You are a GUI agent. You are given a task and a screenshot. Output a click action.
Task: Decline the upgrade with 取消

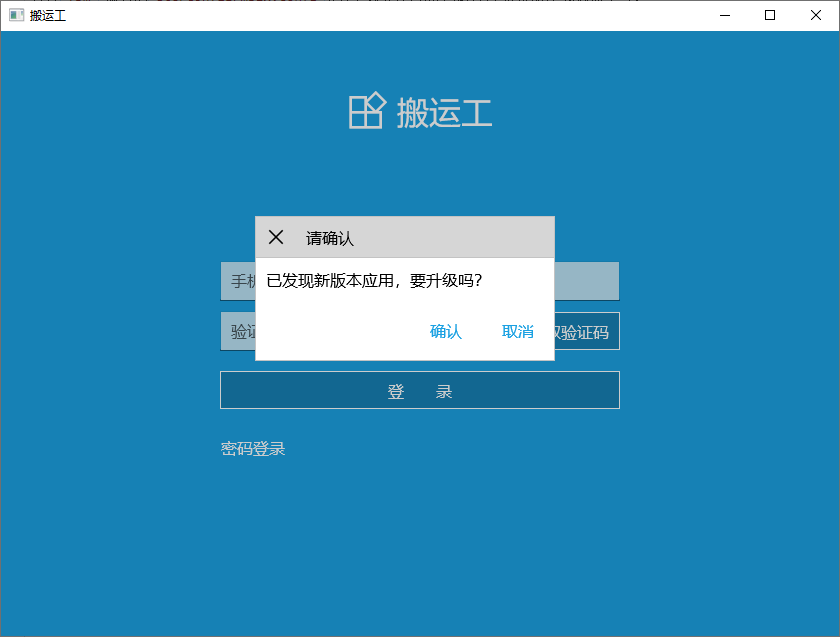point(518,332)
